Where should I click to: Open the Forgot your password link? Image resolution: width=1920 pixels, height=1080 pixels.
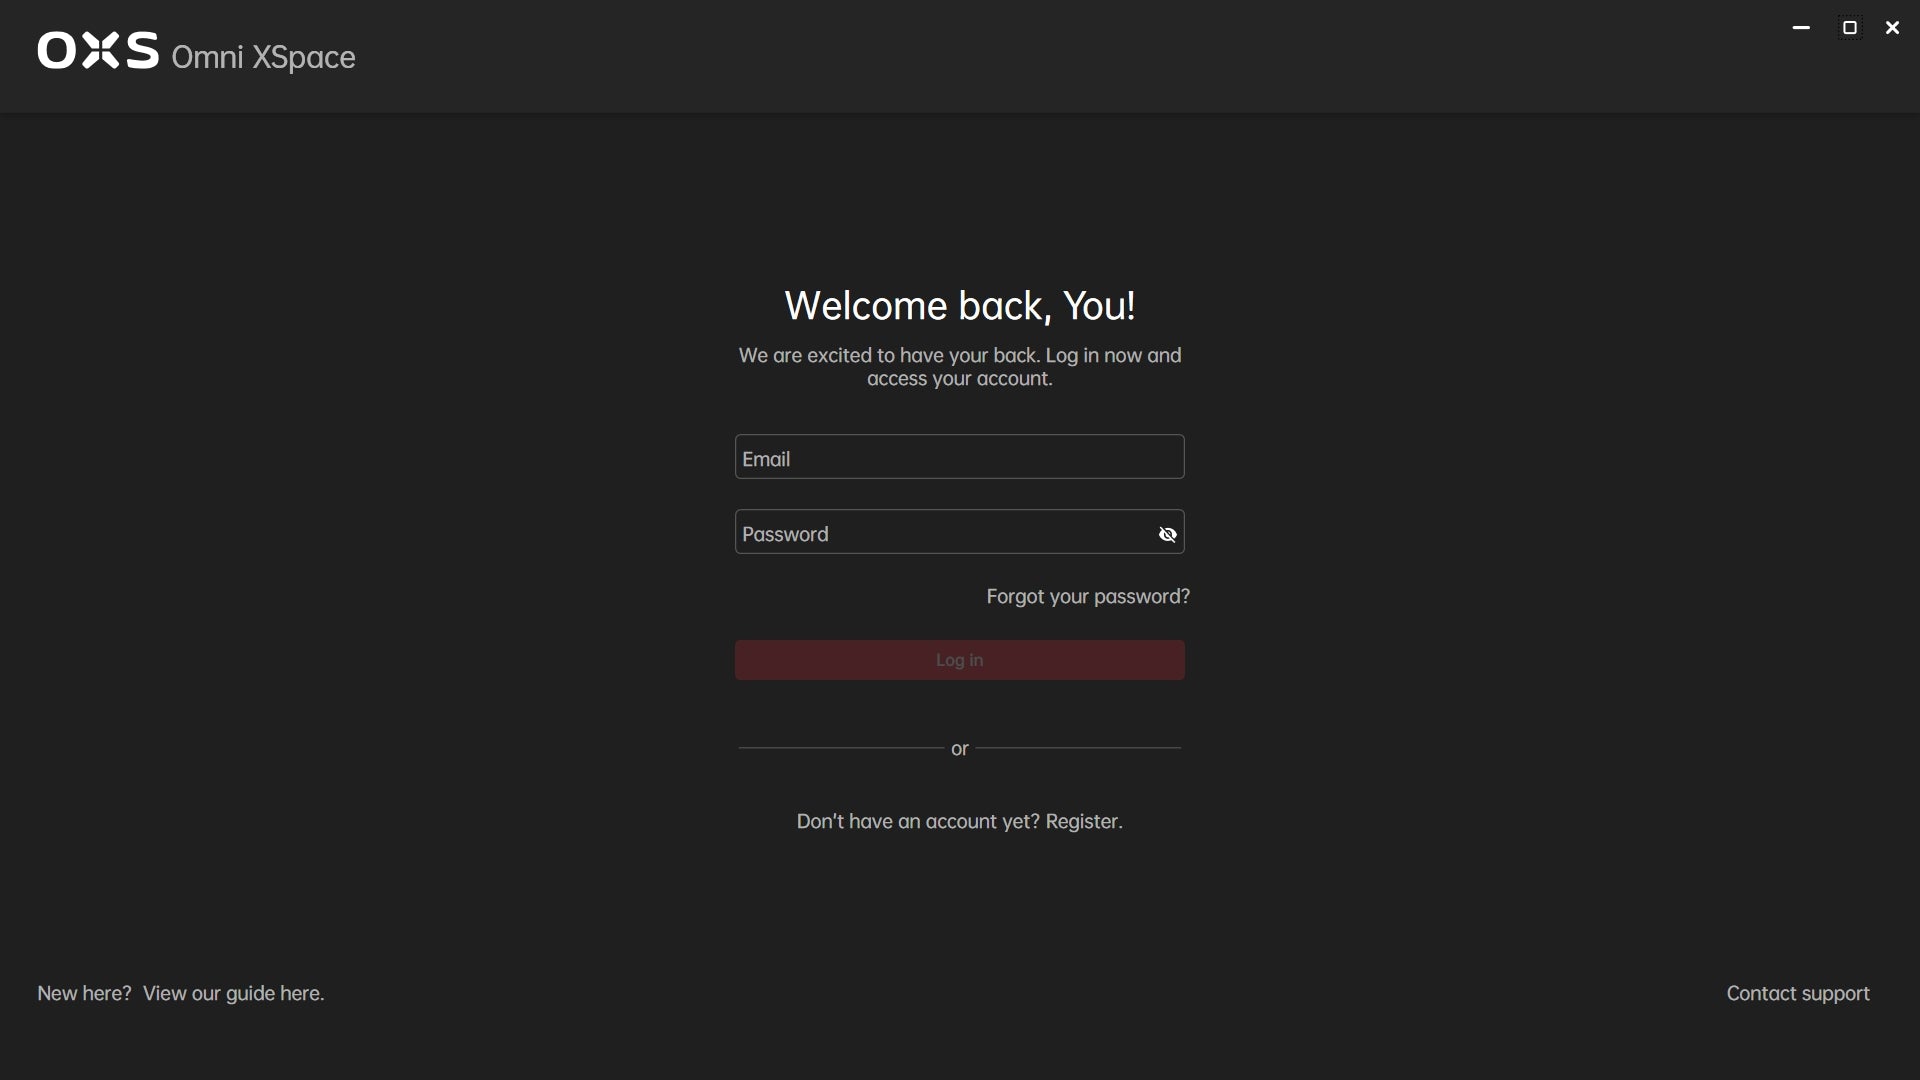click(x=1087, y=597)
